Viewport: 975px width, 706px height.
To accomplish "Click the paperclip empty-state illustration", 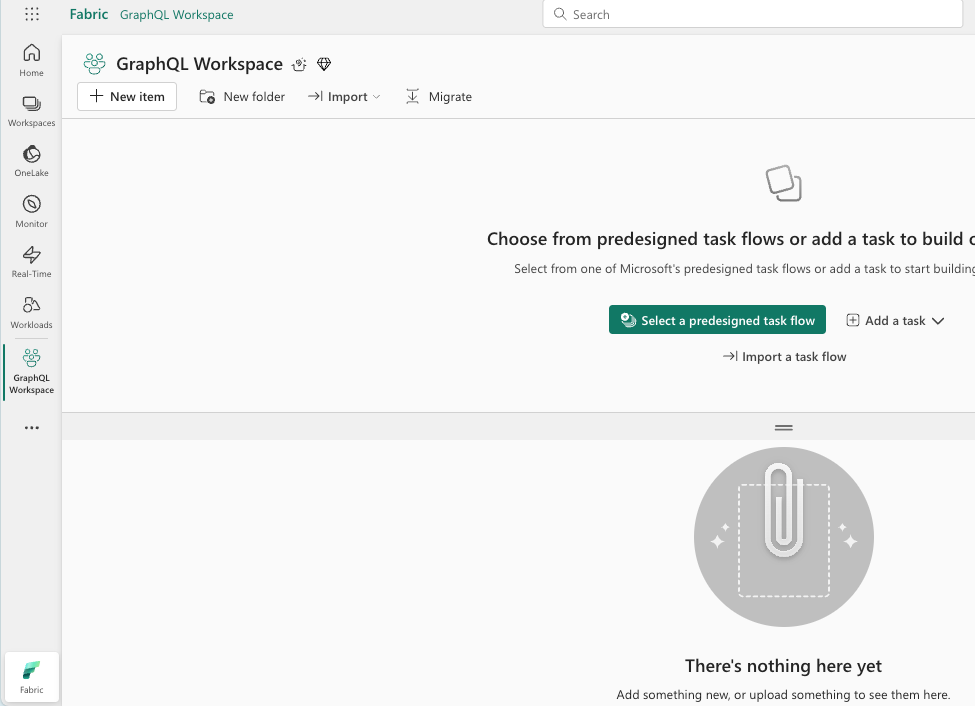I will pyautogui.click(x=783, y=537).
